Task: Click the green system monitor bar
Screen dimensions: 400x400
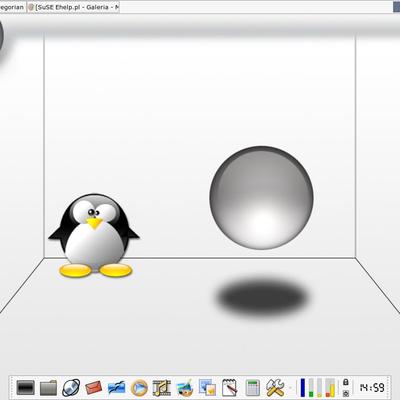Action: 311,388
